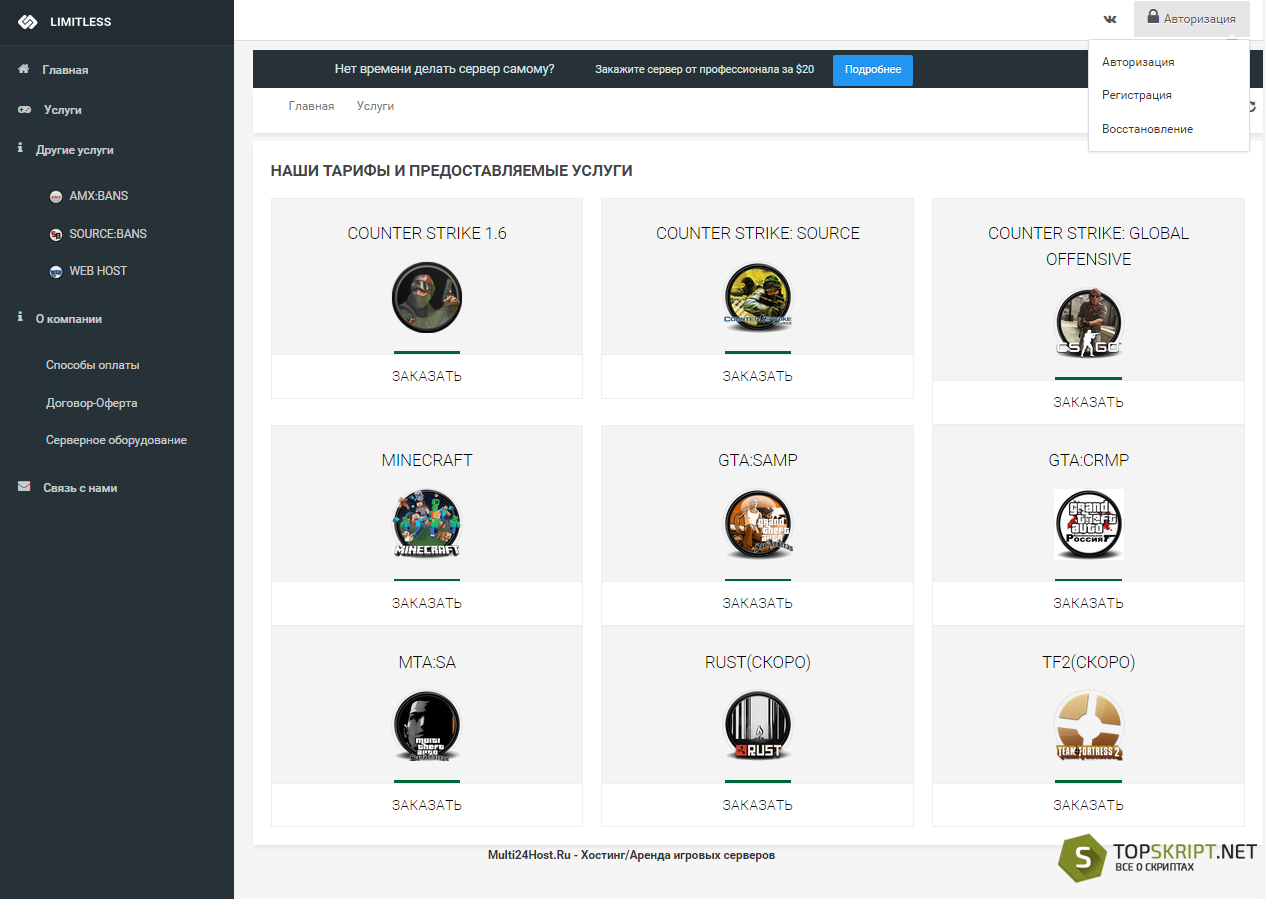Click the lock icon in Авторизация button
The height and width of the screenshot is (899, 1265).
click(x=1153, y=17)
